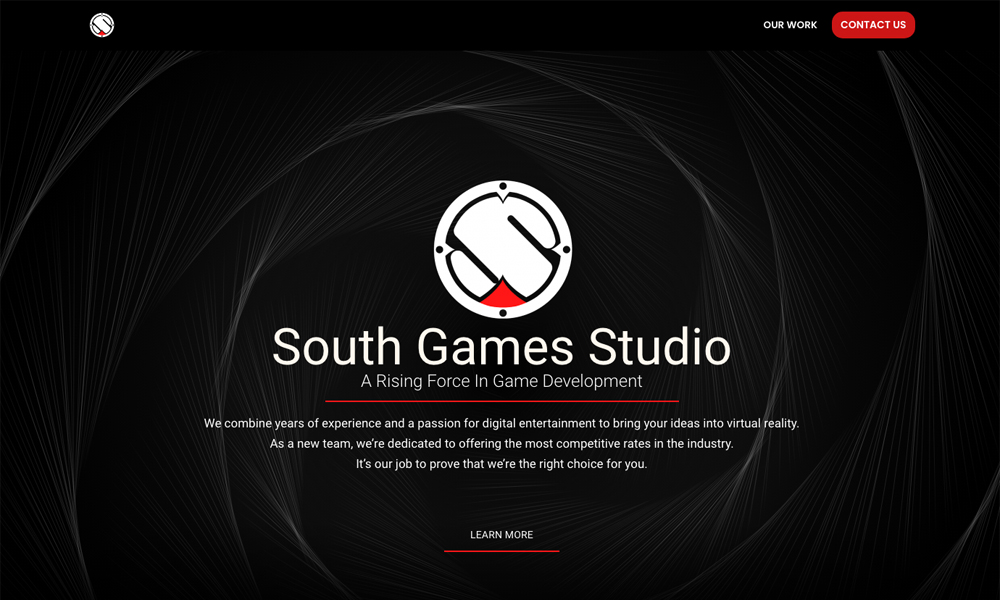The width and height of the screenshot is (1000, 600).
Task: Click the red spade tip on the emblem
Action: tap(502, 294)
